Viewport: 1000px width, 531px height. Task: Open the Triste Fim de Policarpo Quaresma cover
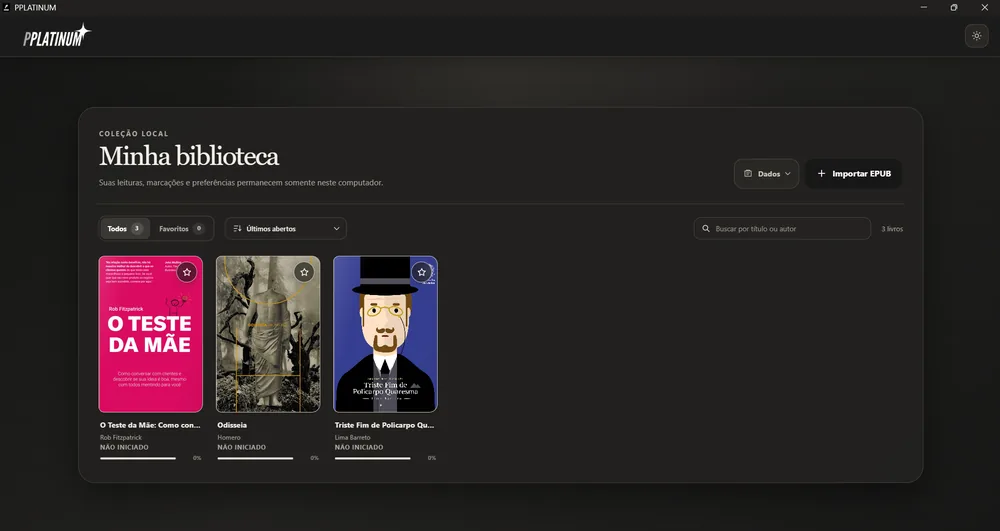tap(385, 334)
